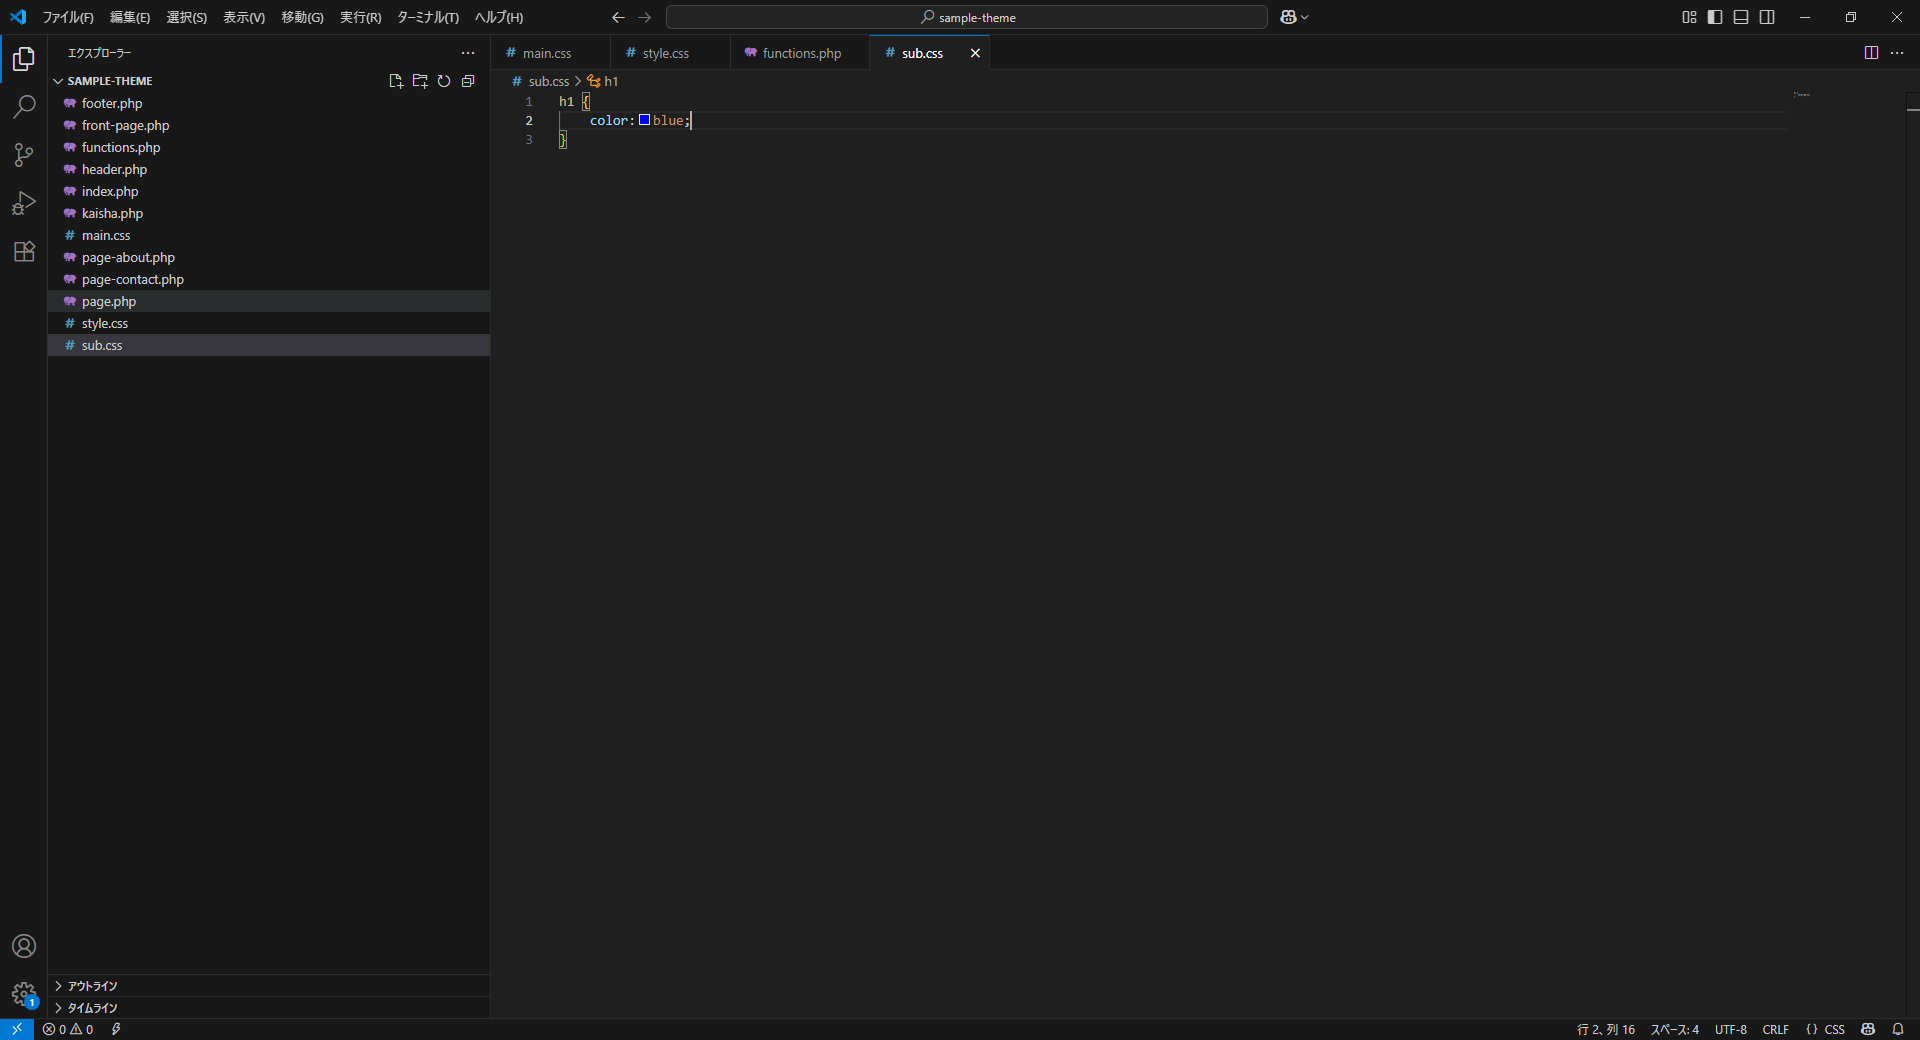Open the Manage gear icon
This screenshot has height=1040, width=1920.
24,994
